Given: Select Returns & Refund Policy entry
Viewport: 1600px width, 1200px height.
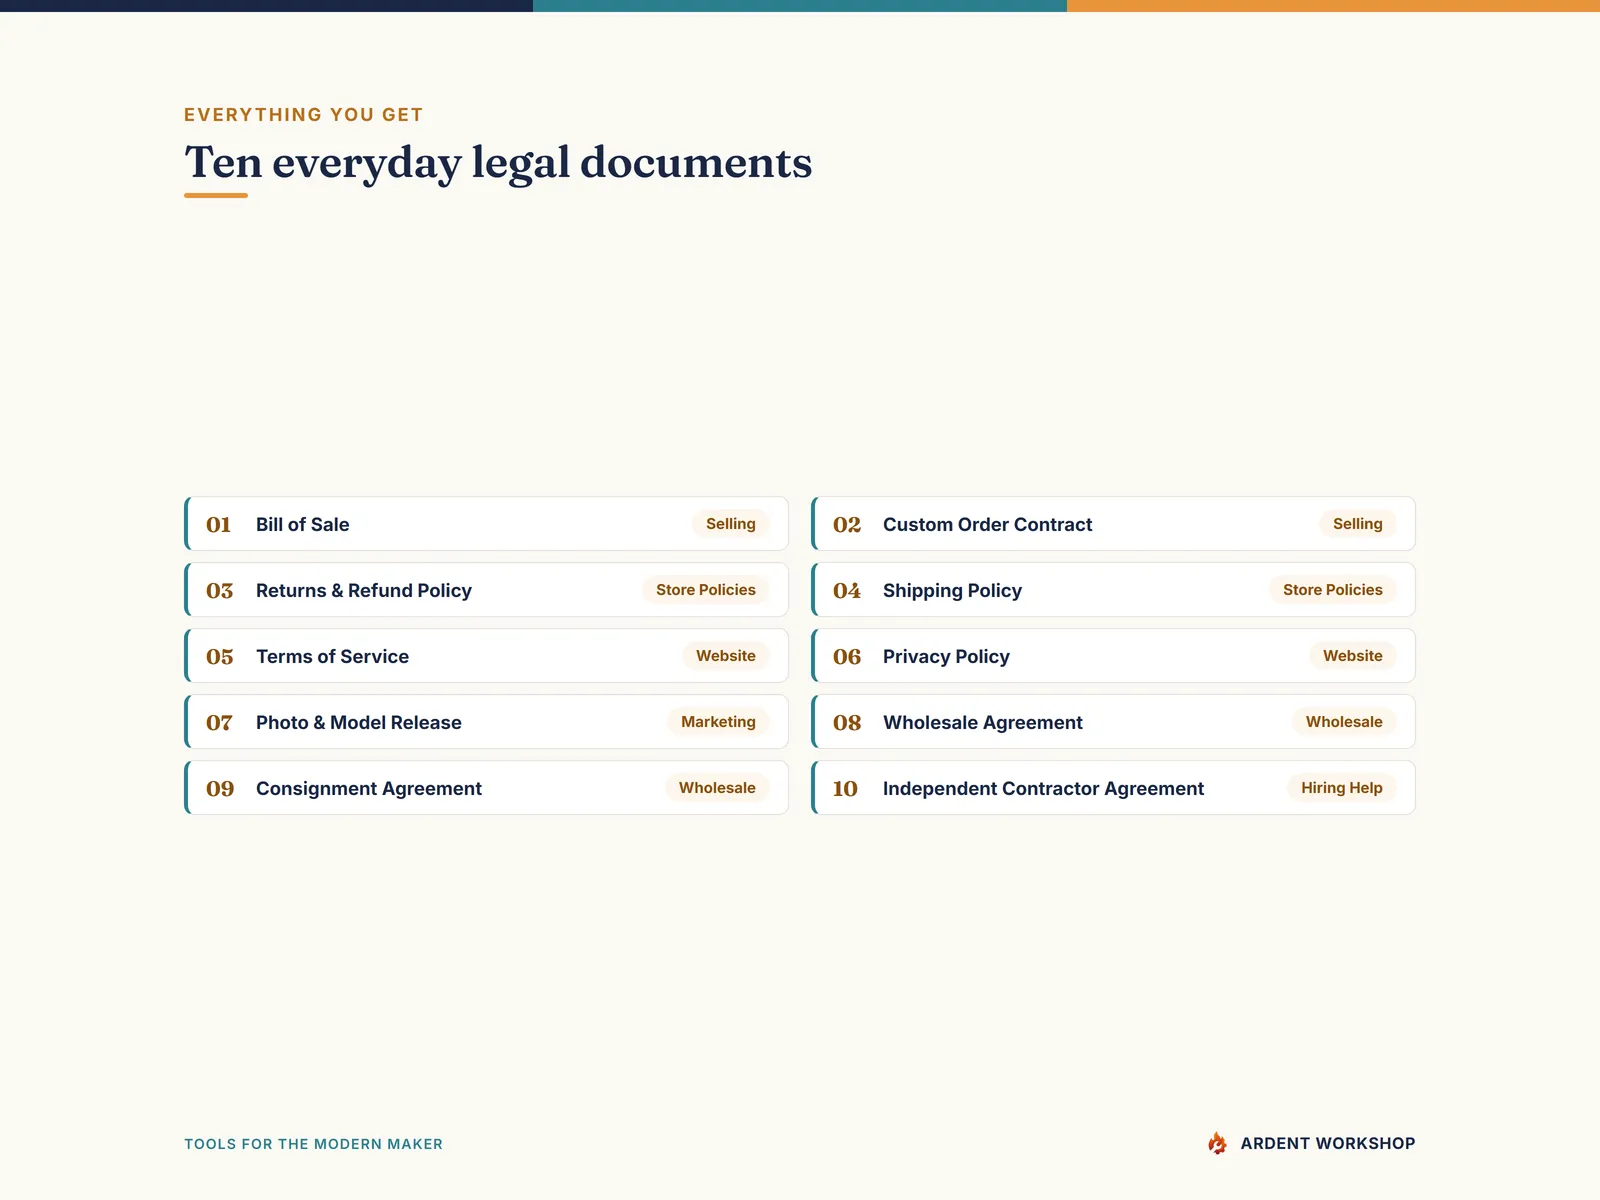Looking at the screenshot, I should point(486,590).
